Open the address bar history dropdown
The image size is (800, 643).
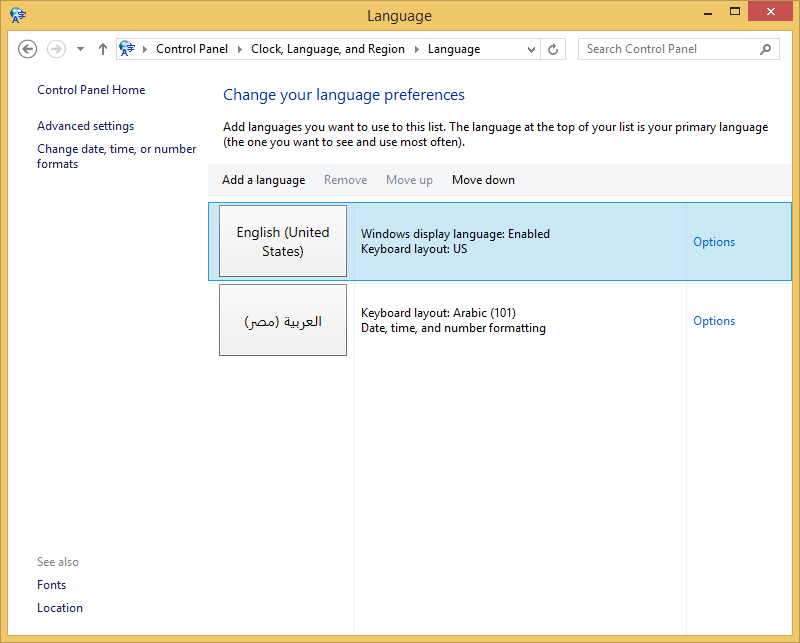point(531,50)
